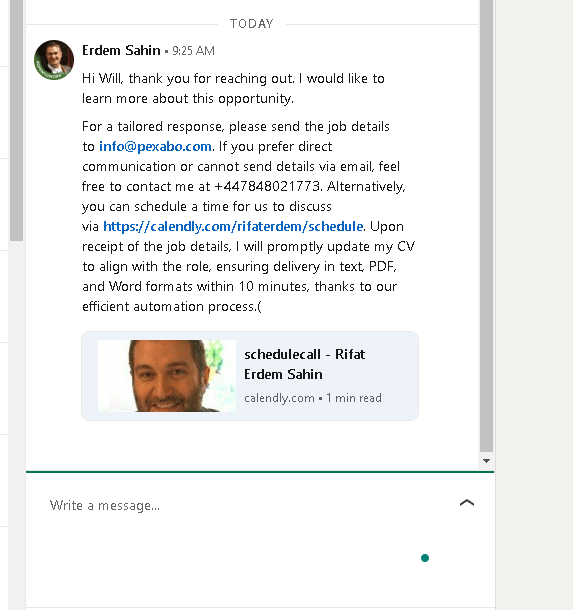Click the left conversation list scrollbar thumb
Screen dimensions: 573x610
pyautogui.click(x=16, y=121)
